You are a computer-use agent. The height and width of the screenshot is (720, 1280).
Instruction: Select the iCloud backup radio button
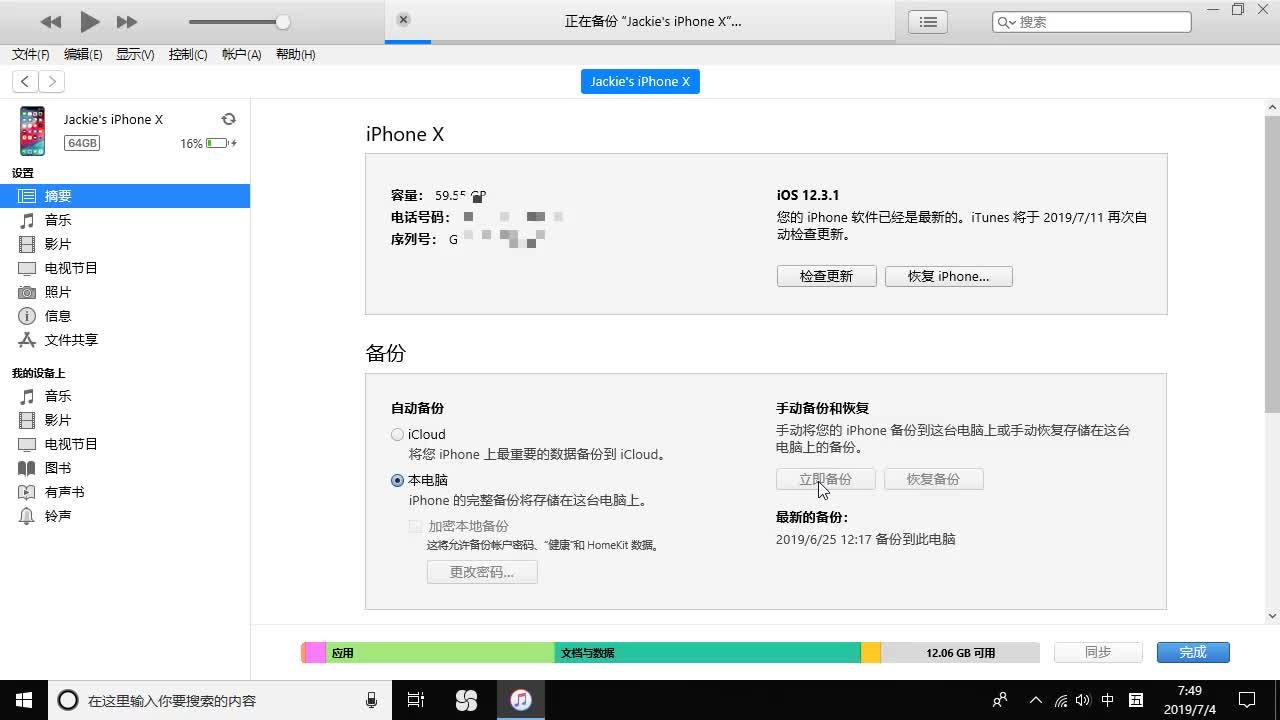tap(397, 434)
